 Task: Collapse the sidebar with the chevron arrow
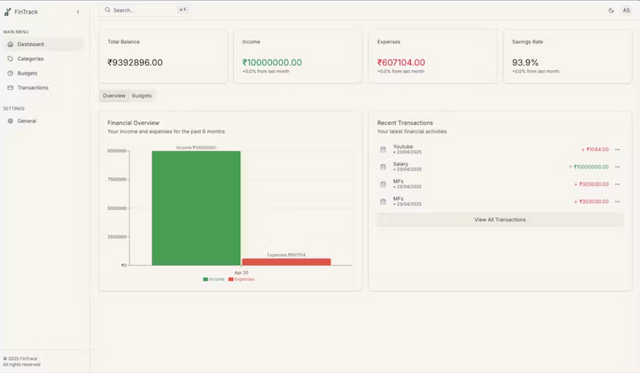click(78, 12)
